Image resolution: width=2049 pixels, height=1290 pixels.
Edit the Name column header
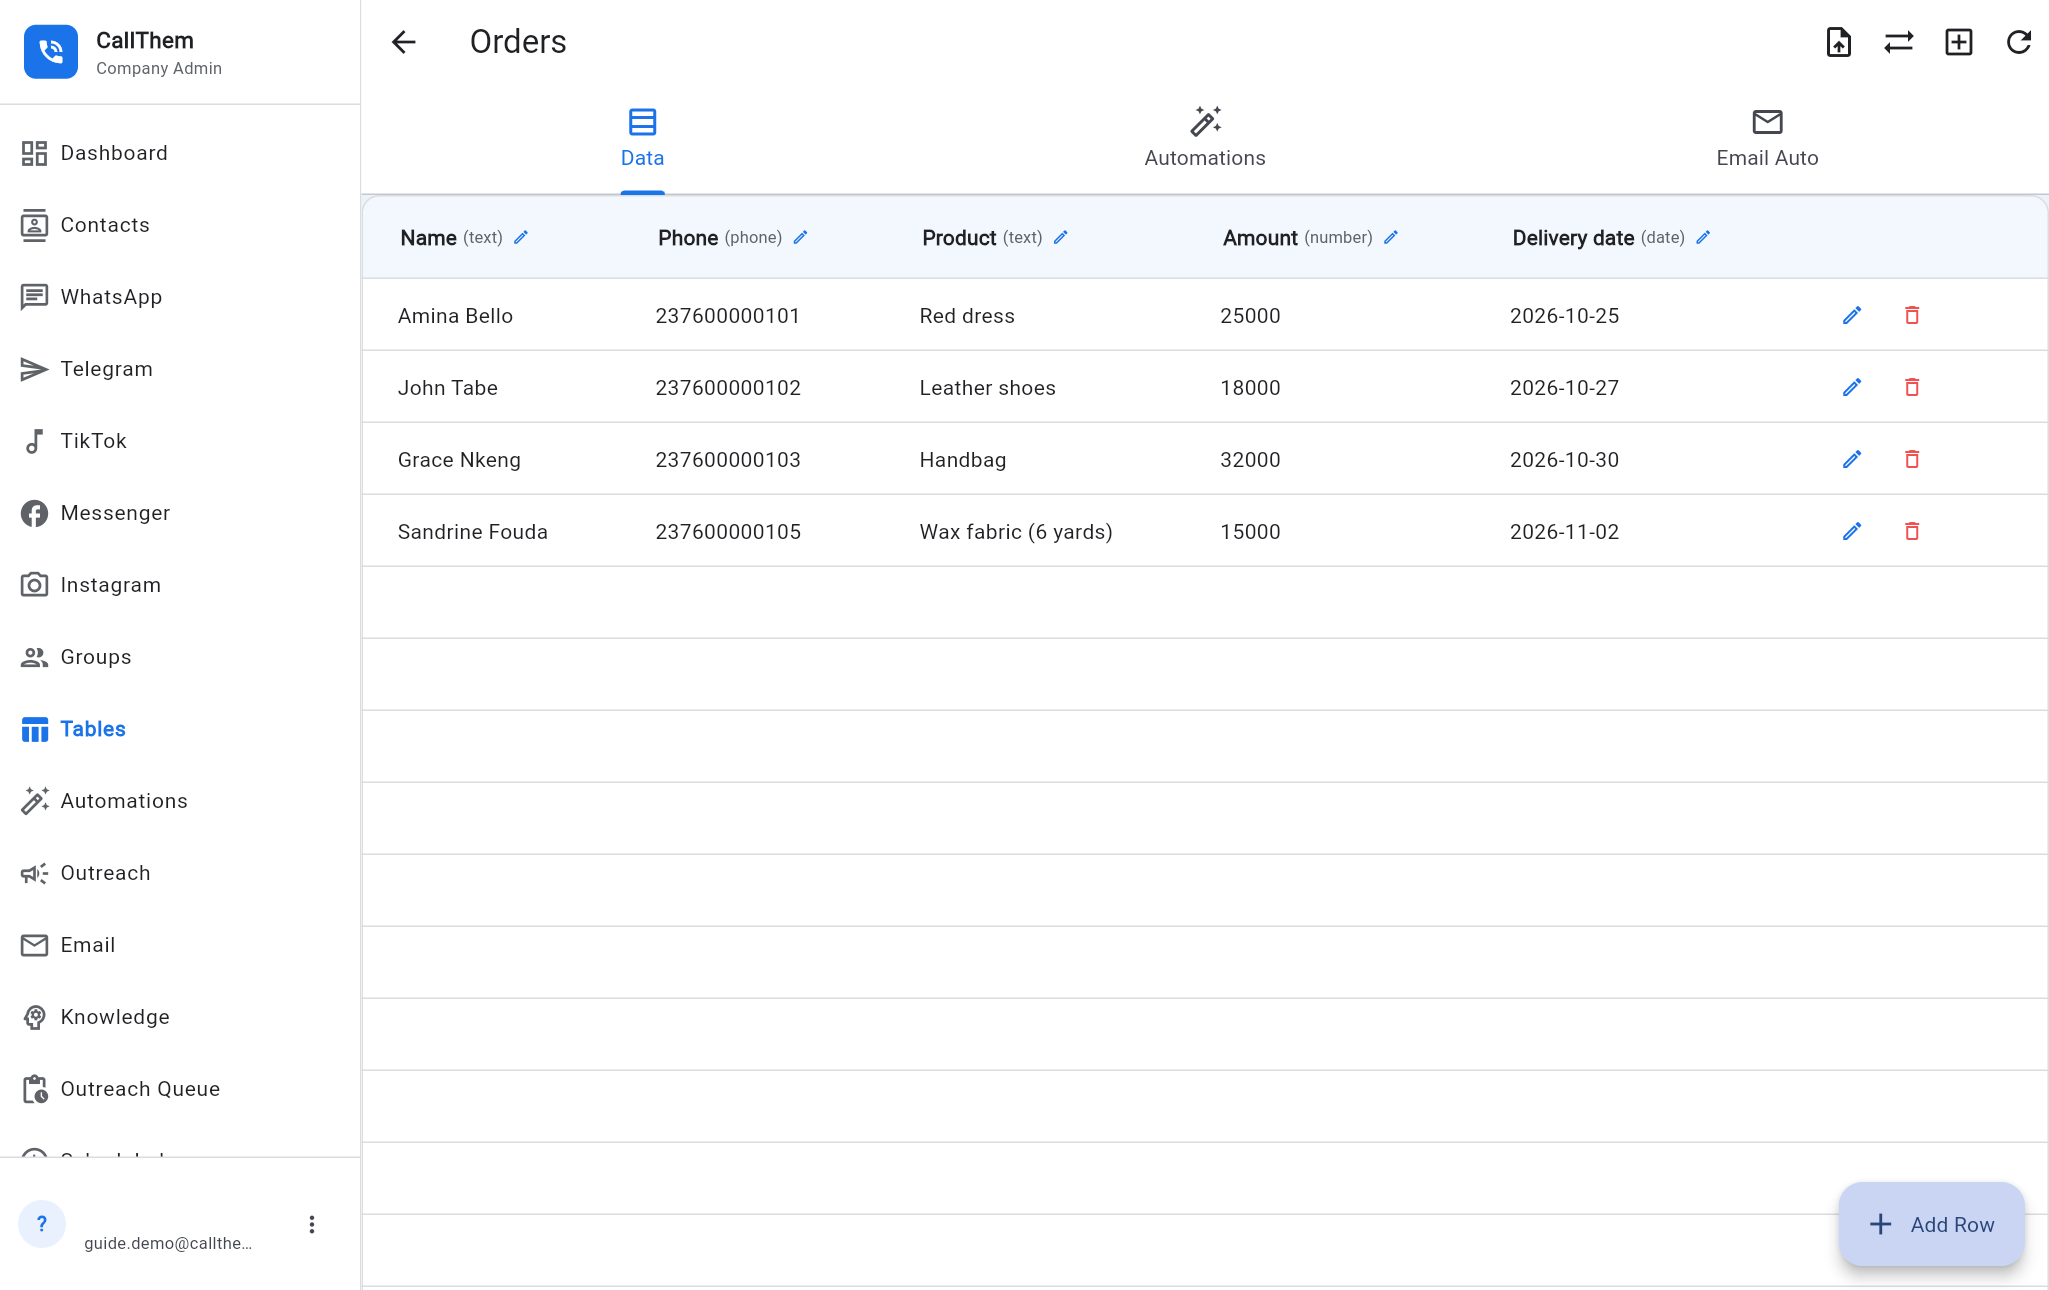pyautogui.click(x=521, y=238)
